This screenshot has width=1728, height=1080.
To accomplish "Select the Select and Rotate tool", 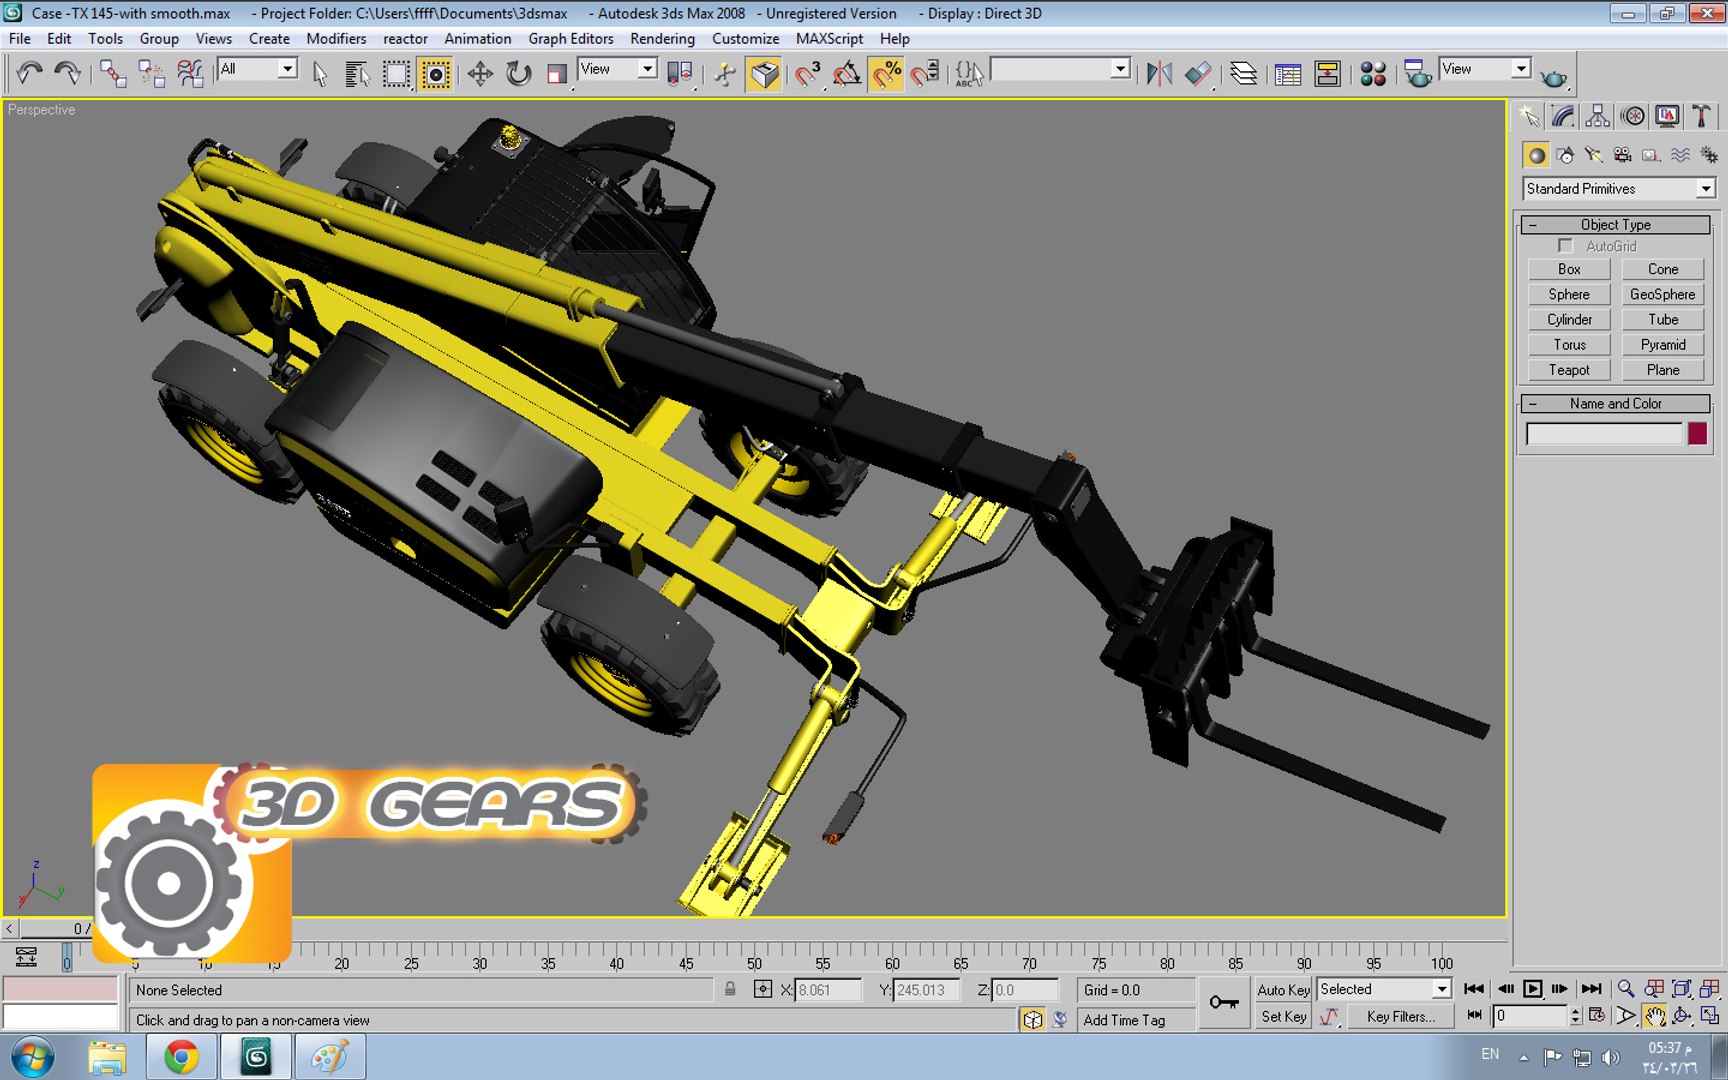I will (518, 74).
